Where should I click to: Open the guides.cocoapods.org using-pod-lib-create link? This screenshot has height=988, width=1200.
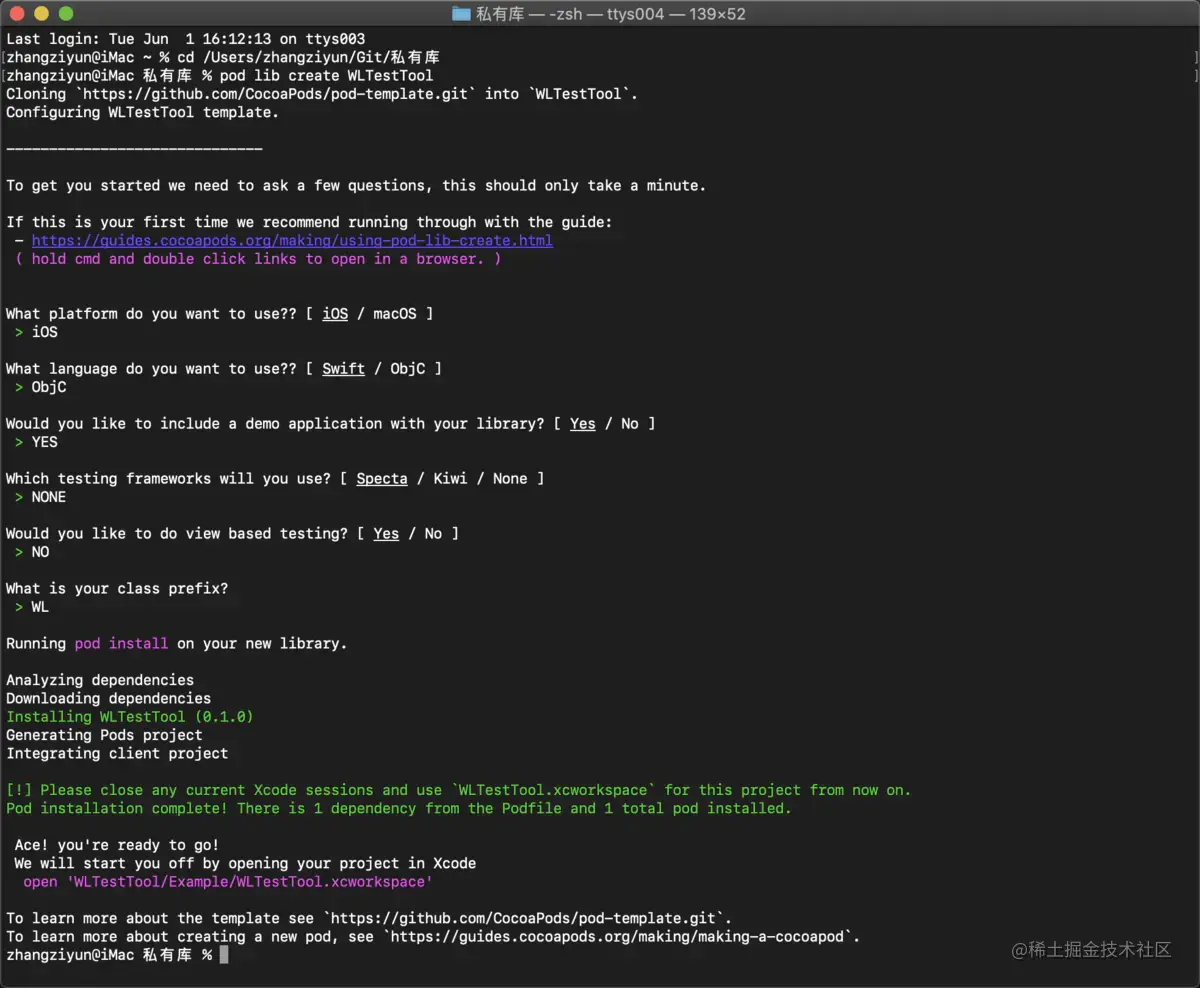(x=292, y=240)
